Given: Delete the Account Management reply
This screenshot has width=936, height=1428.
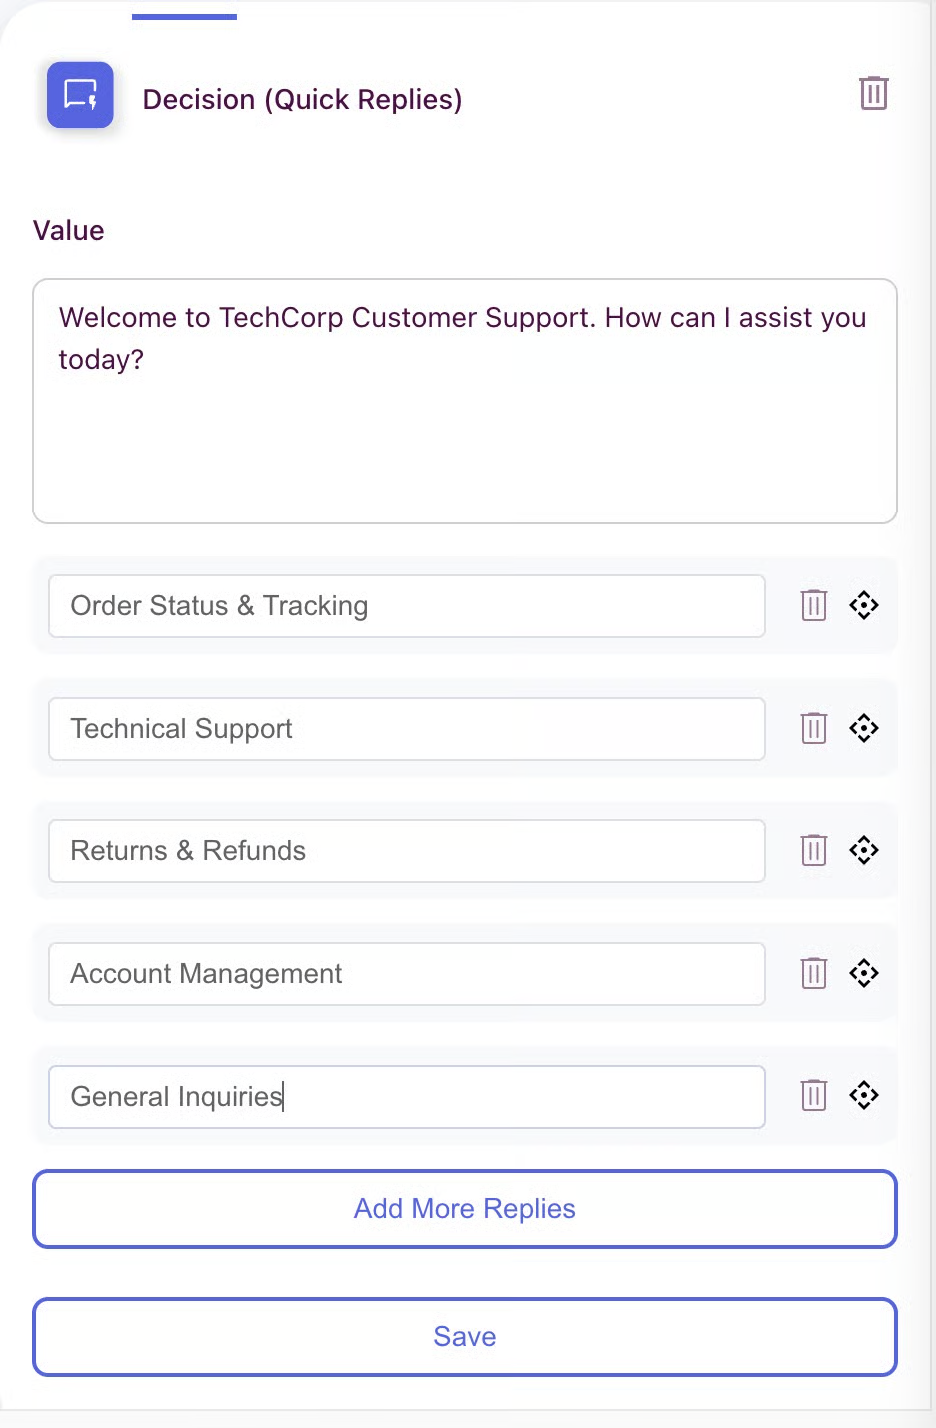Looking at the screenshot, I should point(814,973).
